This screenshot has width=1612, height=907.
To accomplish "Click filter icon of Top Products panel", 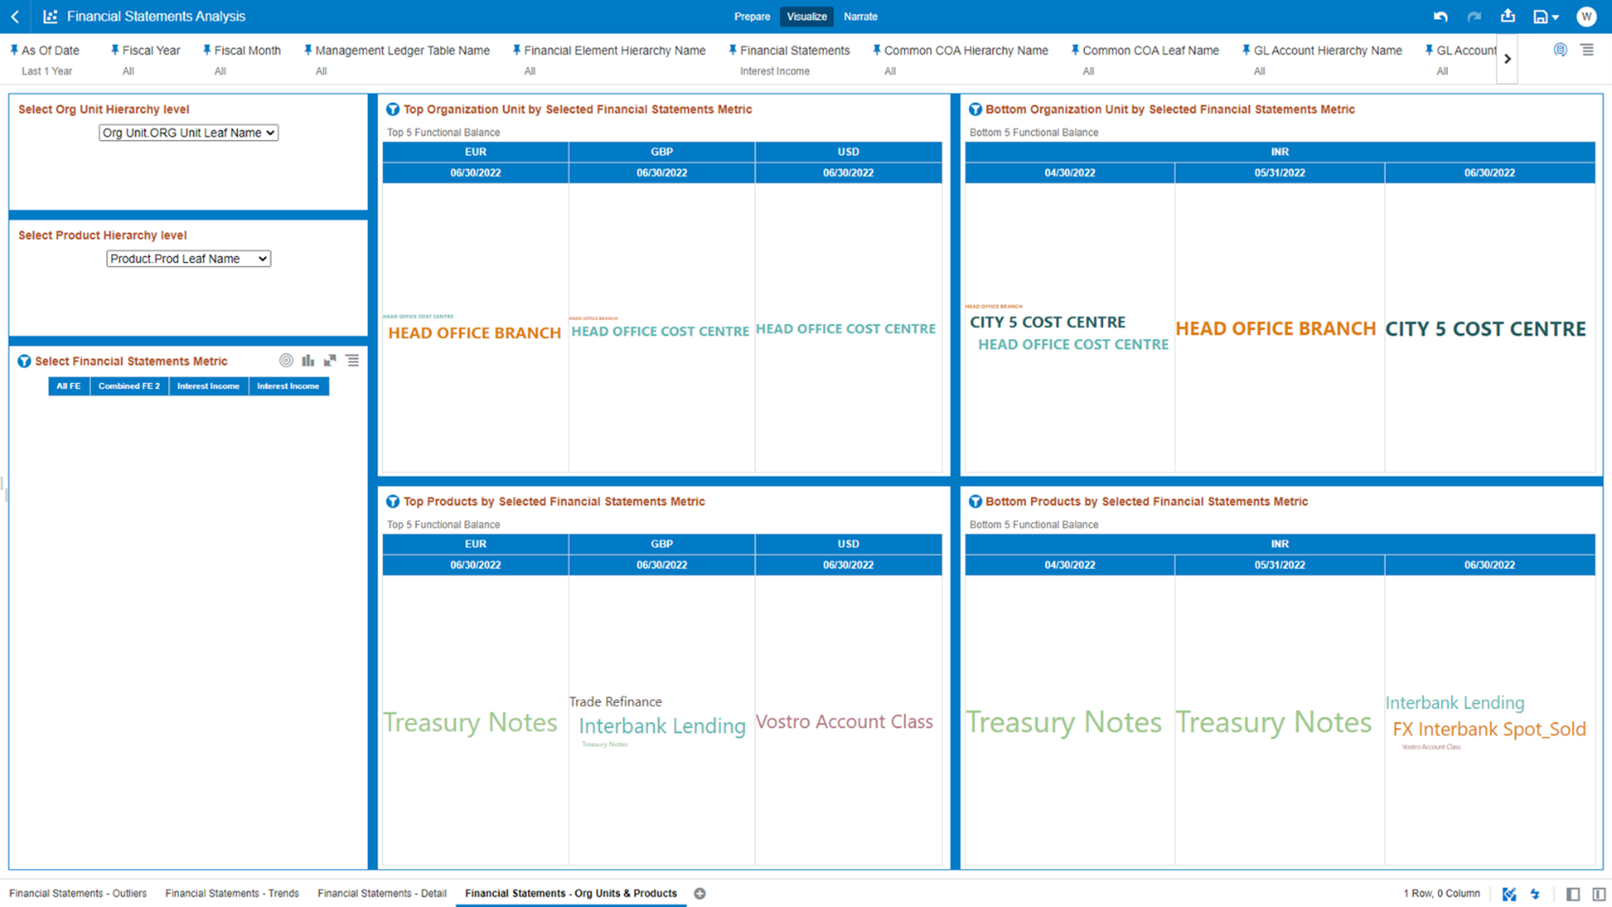I will pos(392,501).
